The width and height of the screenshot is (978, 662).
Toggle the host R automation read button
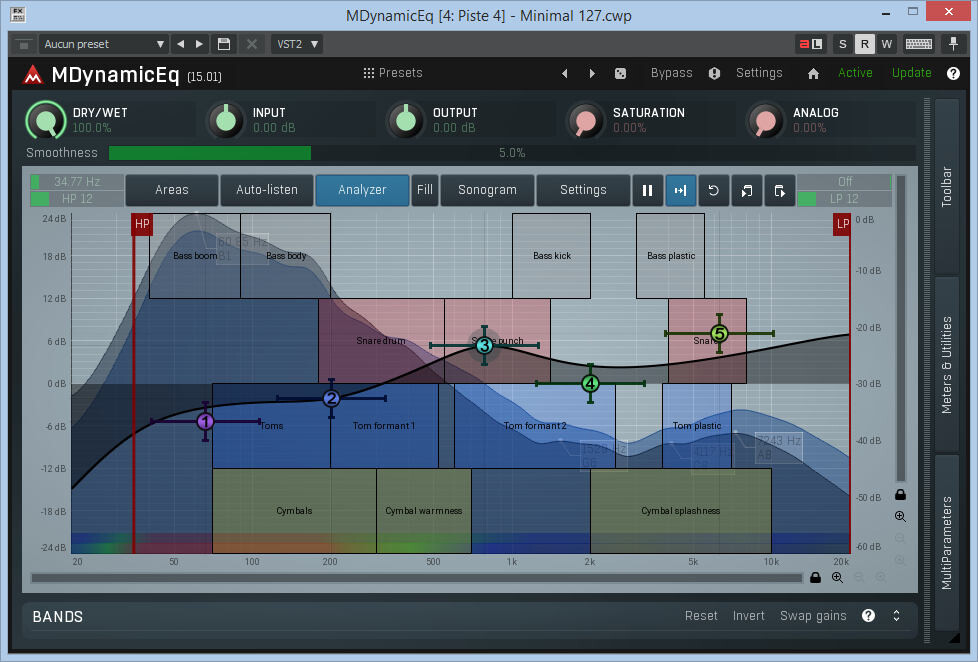pos(864,44)
